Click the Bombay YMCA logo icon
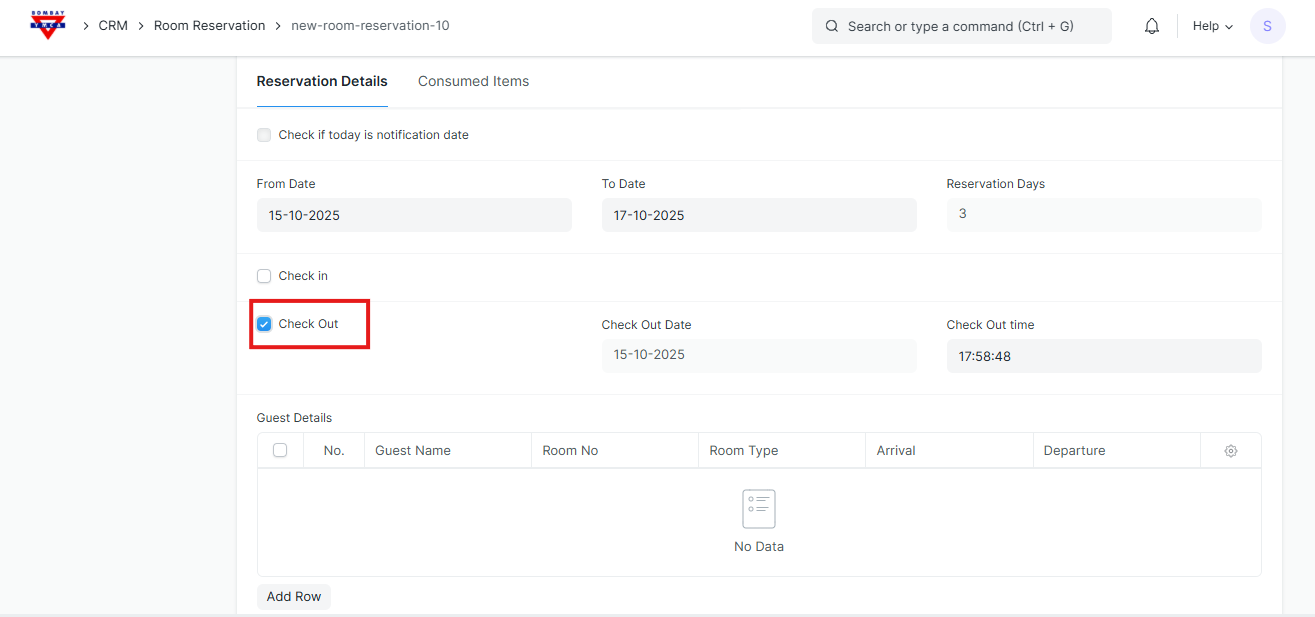The height and width of the screenshot is (617, 1315). click(48, 25)
